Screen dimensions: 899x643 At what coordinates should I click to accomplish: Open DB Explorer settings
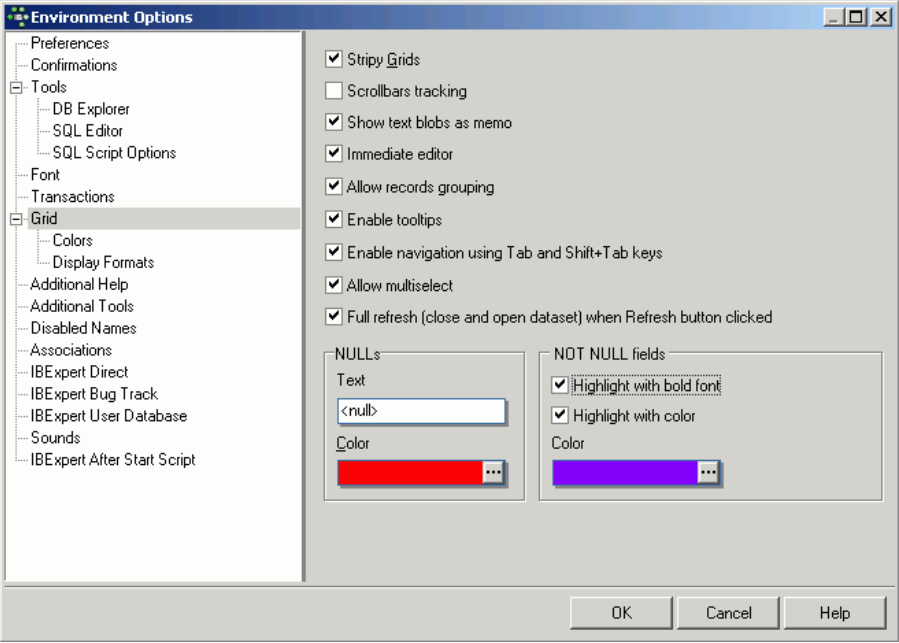tap(91, 108)
